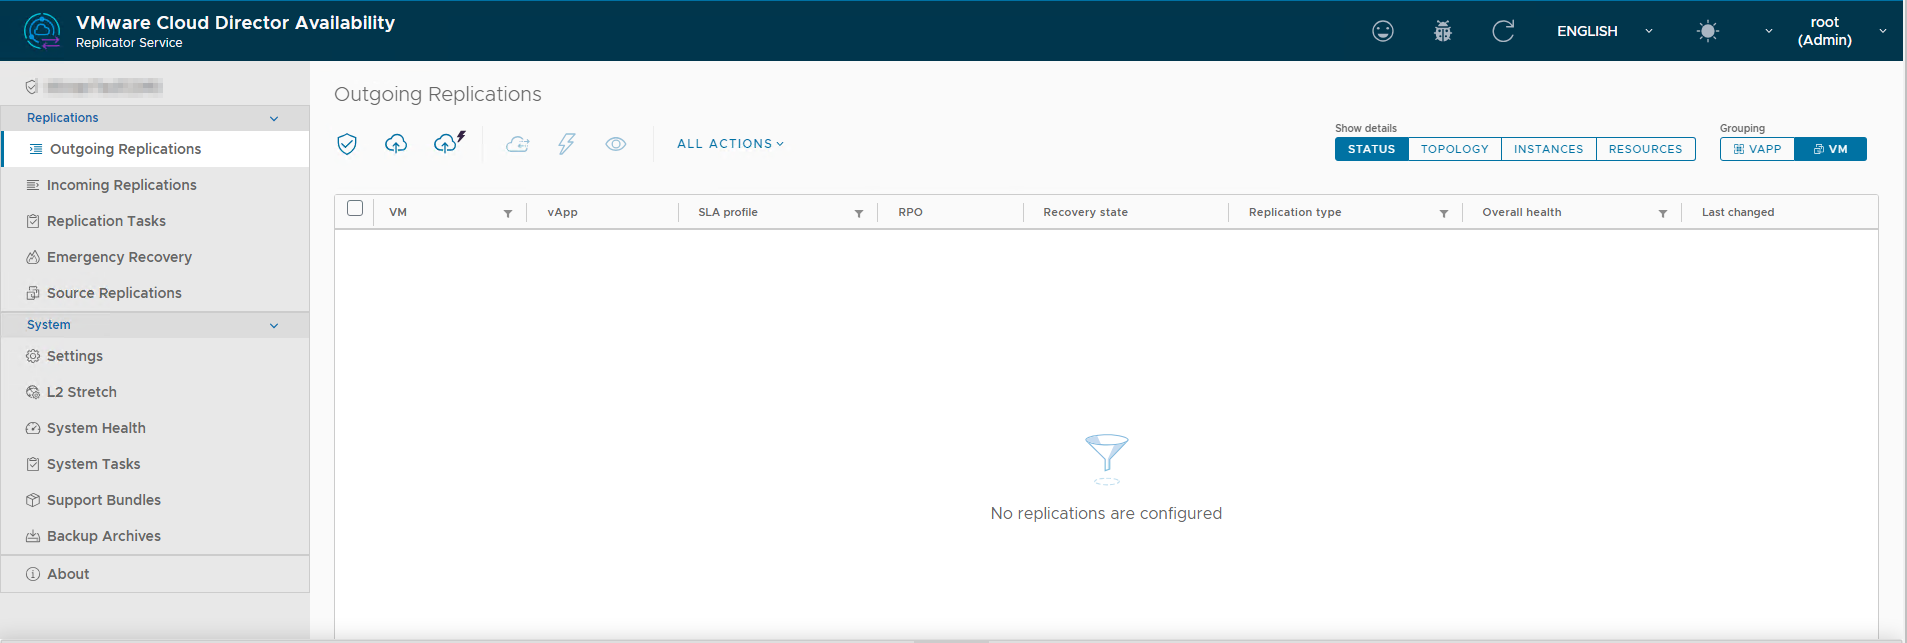Click the plain cloud upload toolbar icon
Viewport: 1907px width, 643px height.
(396, 144)
